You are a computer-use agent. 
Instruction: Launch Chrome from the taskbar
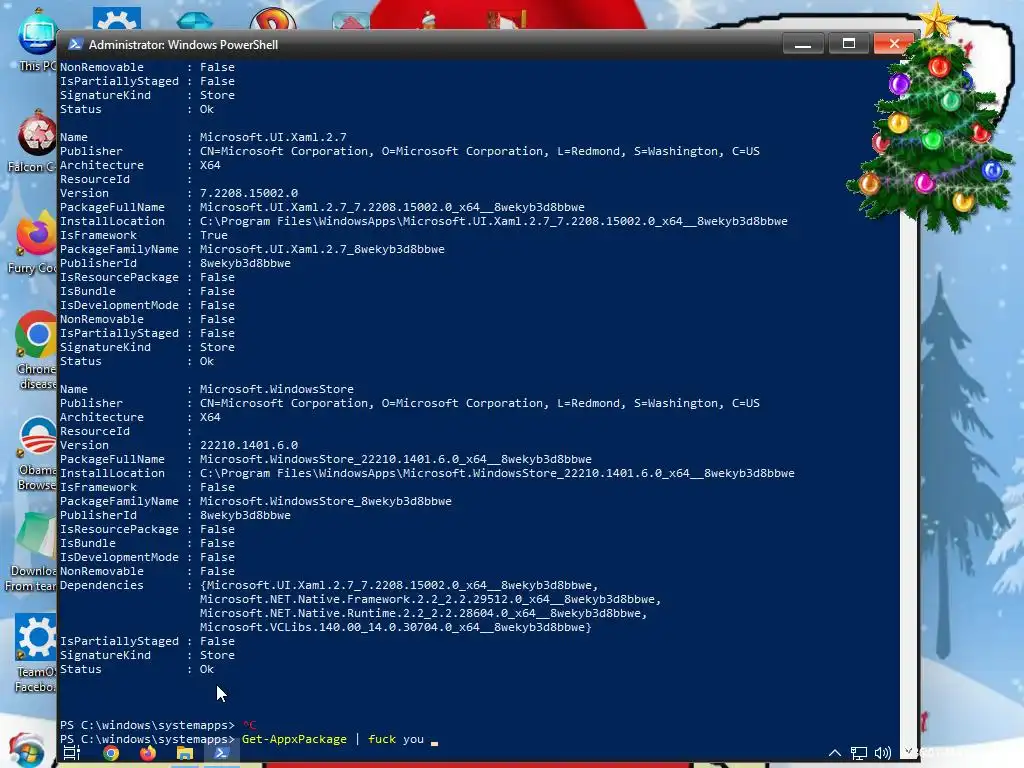[111, 753]
